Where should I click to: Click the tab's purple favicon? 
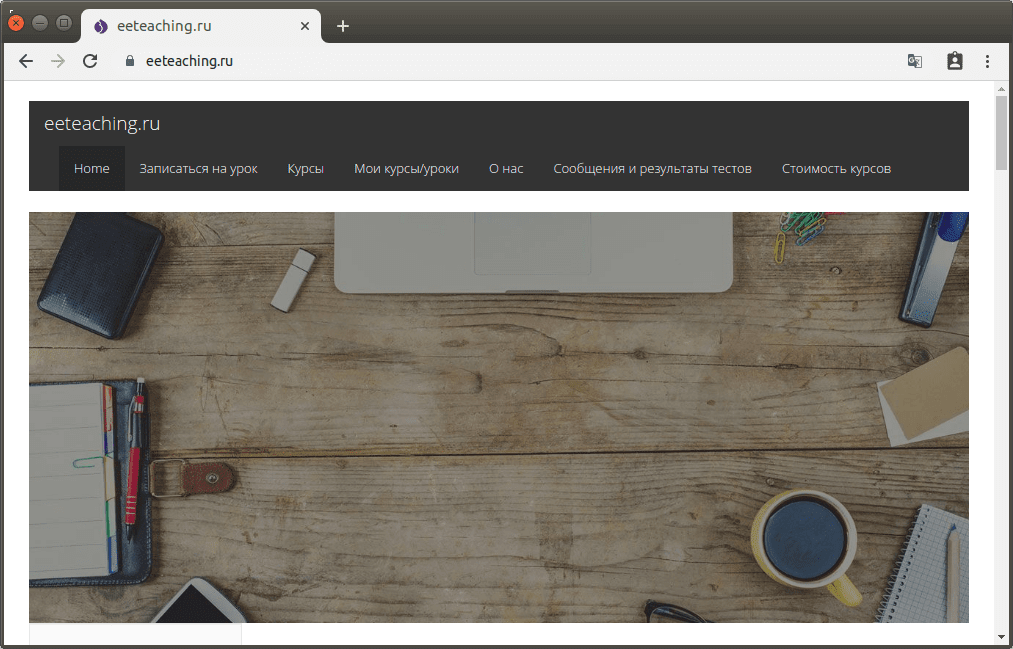101,26
